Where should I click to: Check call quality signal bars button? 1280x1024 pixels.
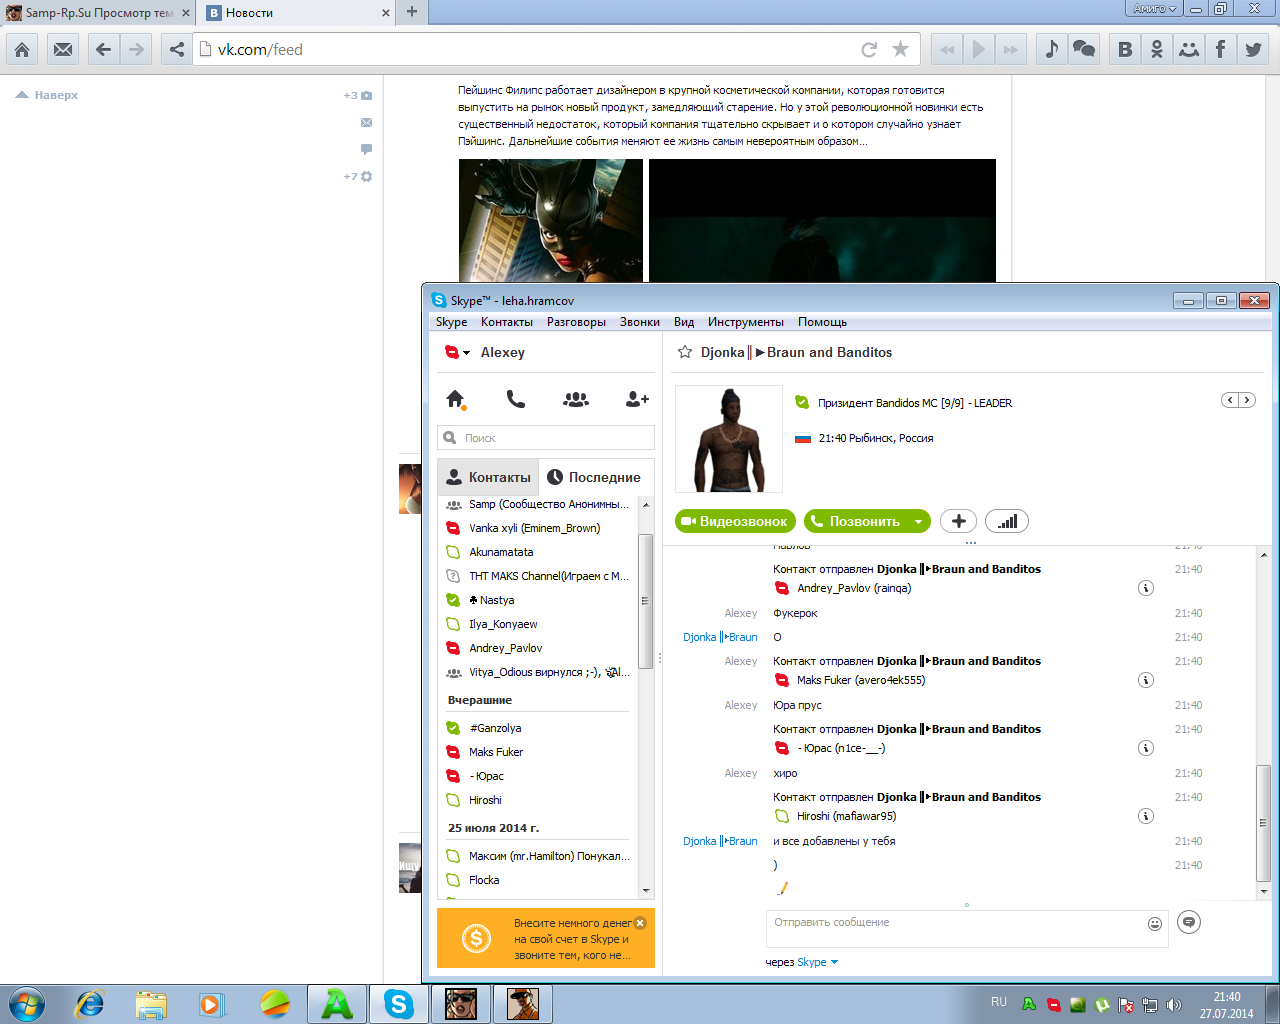tap(1007, 521)
